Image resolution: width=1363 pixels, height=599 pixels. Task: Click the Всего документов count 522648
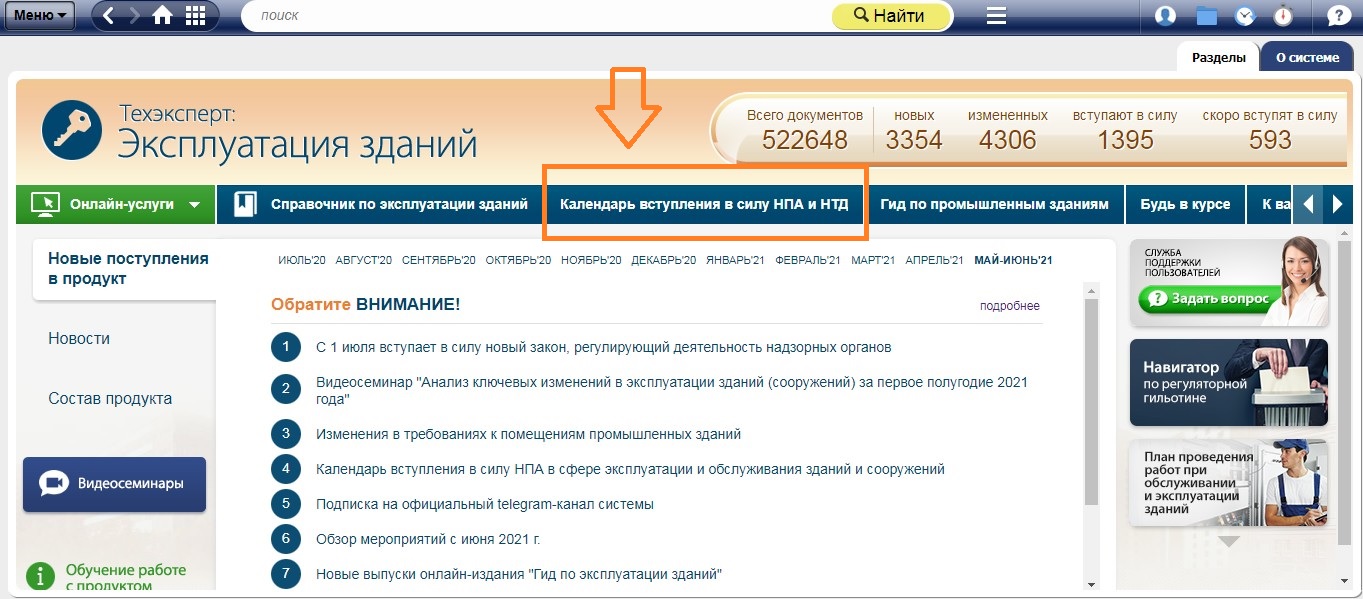click(x=805, y=139)
